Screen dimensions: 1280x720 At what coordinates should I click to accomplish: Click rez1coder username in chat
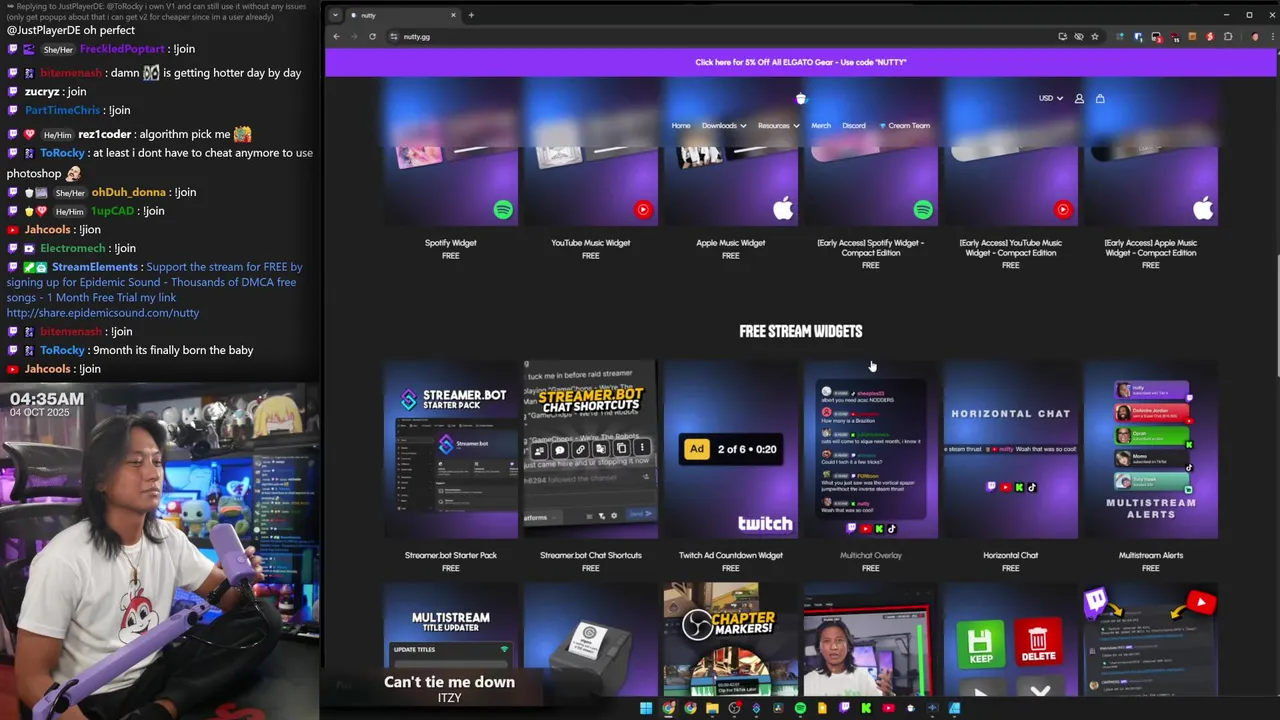(105, 134)
